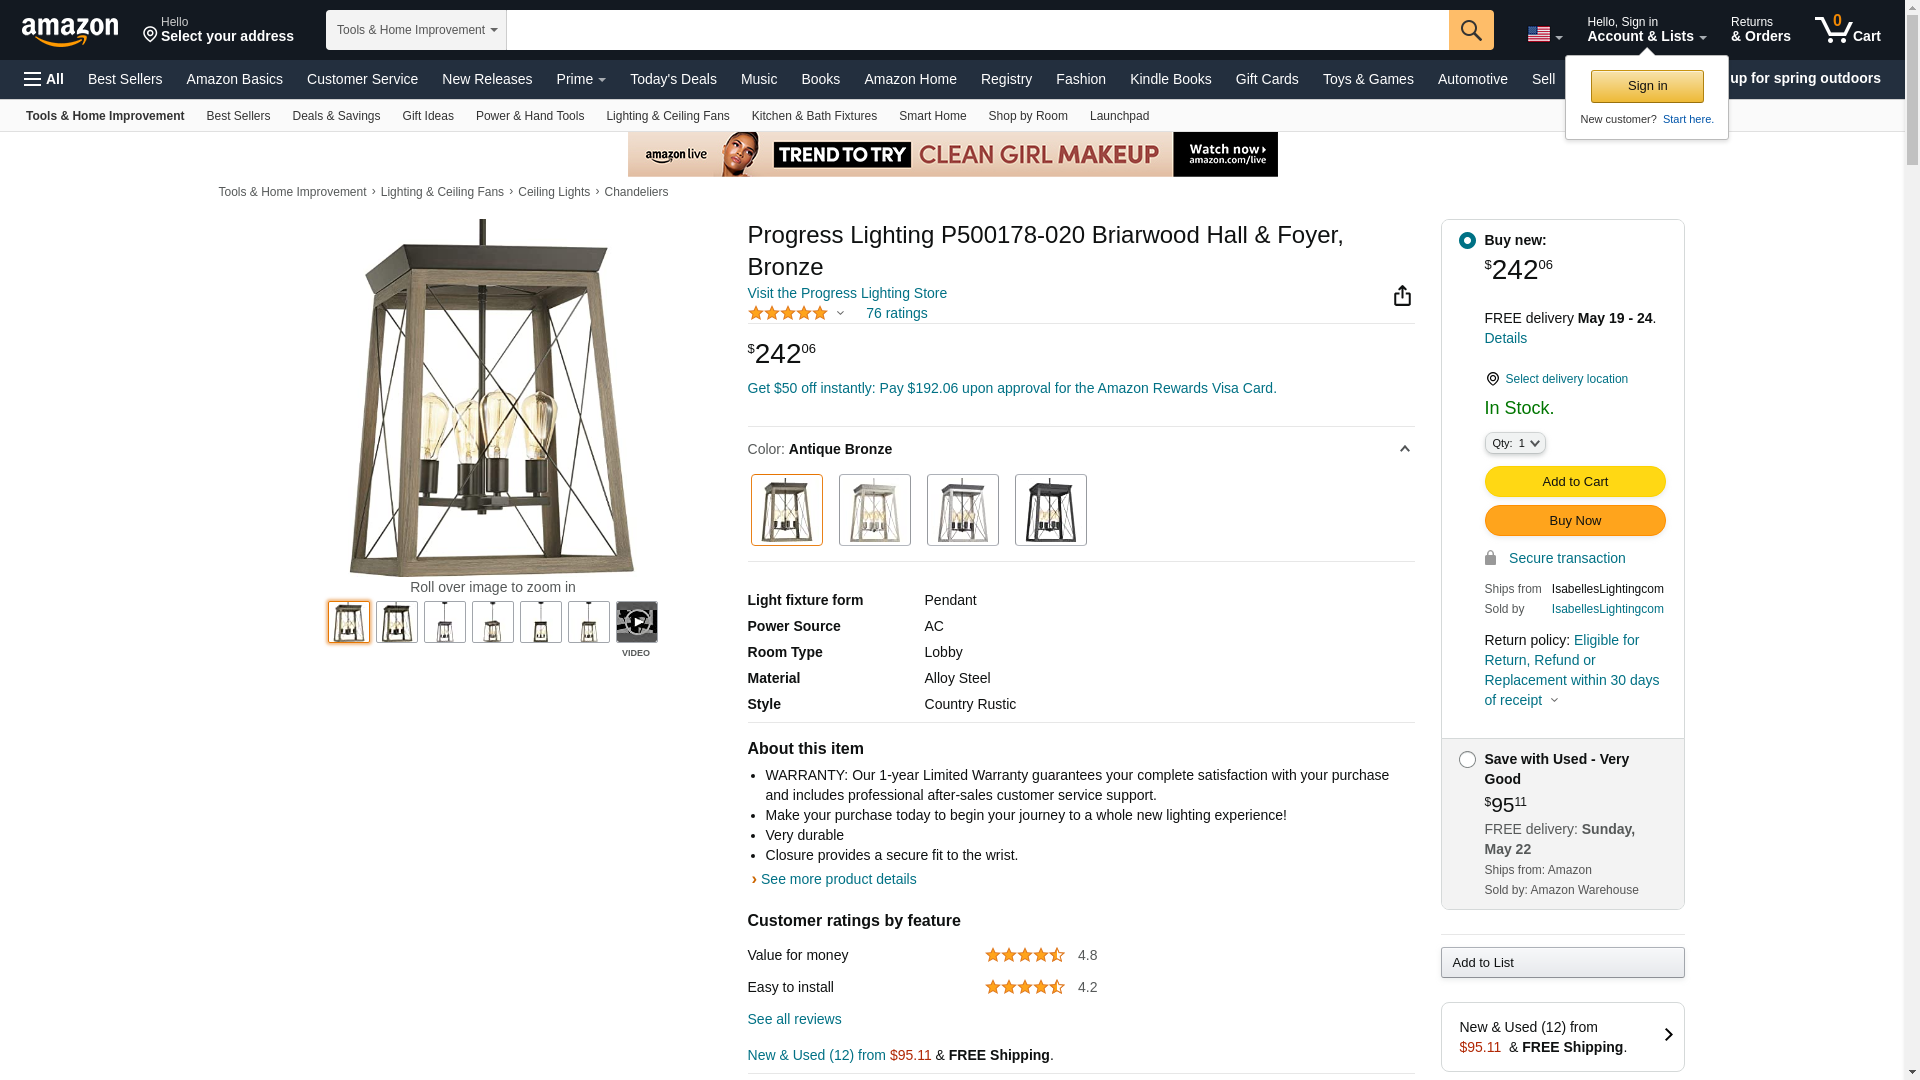
Task: Click the Add to Cart button
Action: pyautogui.click(x=1574, y=482)
